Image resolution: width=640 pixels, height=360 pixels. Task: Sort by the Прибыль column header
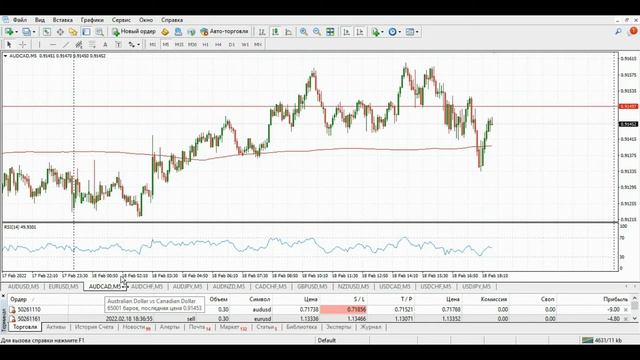pyautogui.click(x=615, y=299)
